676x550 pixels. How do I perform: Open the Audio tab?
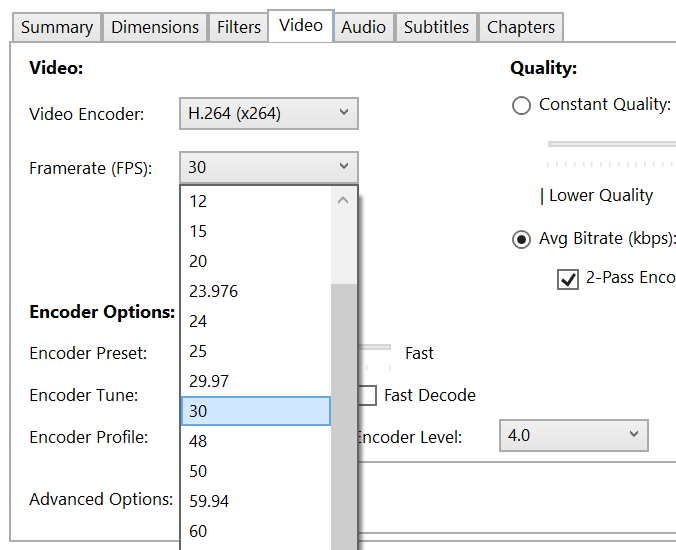(363, 27)
